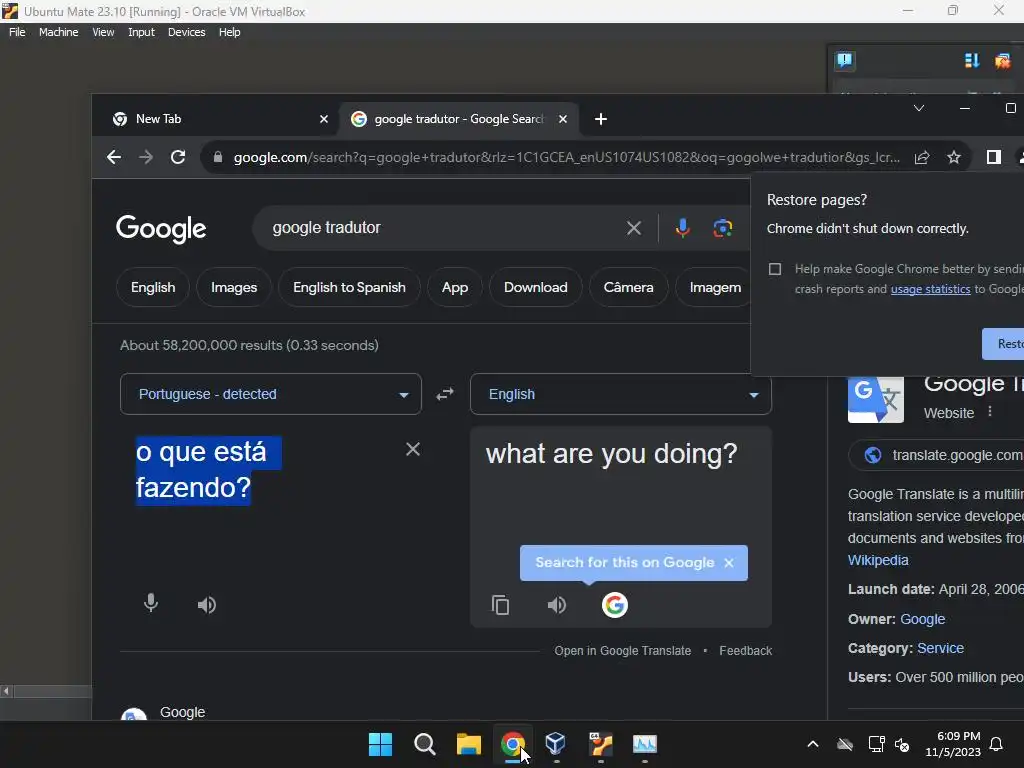Viewport: 1024px width, 768px height.
Task: Open target language English dropdown
Action: coord(620,394)
